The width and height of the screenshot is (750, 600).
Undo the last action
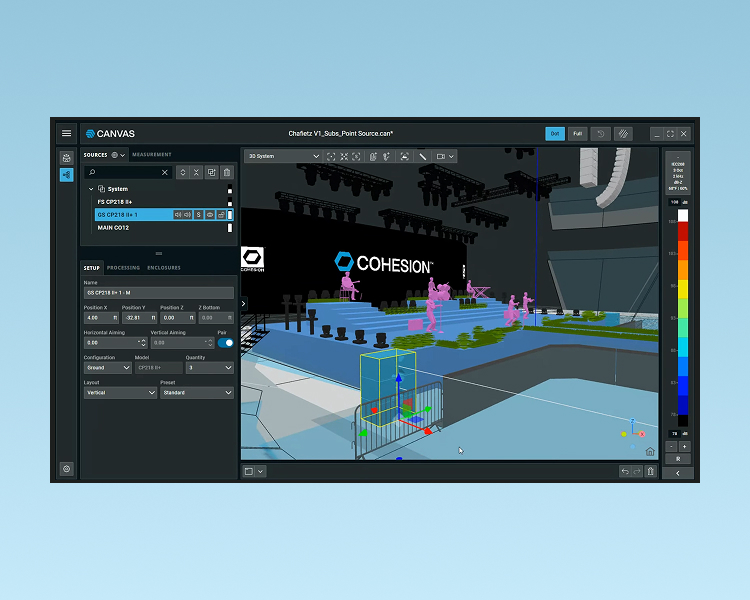[x=625, y=471]
